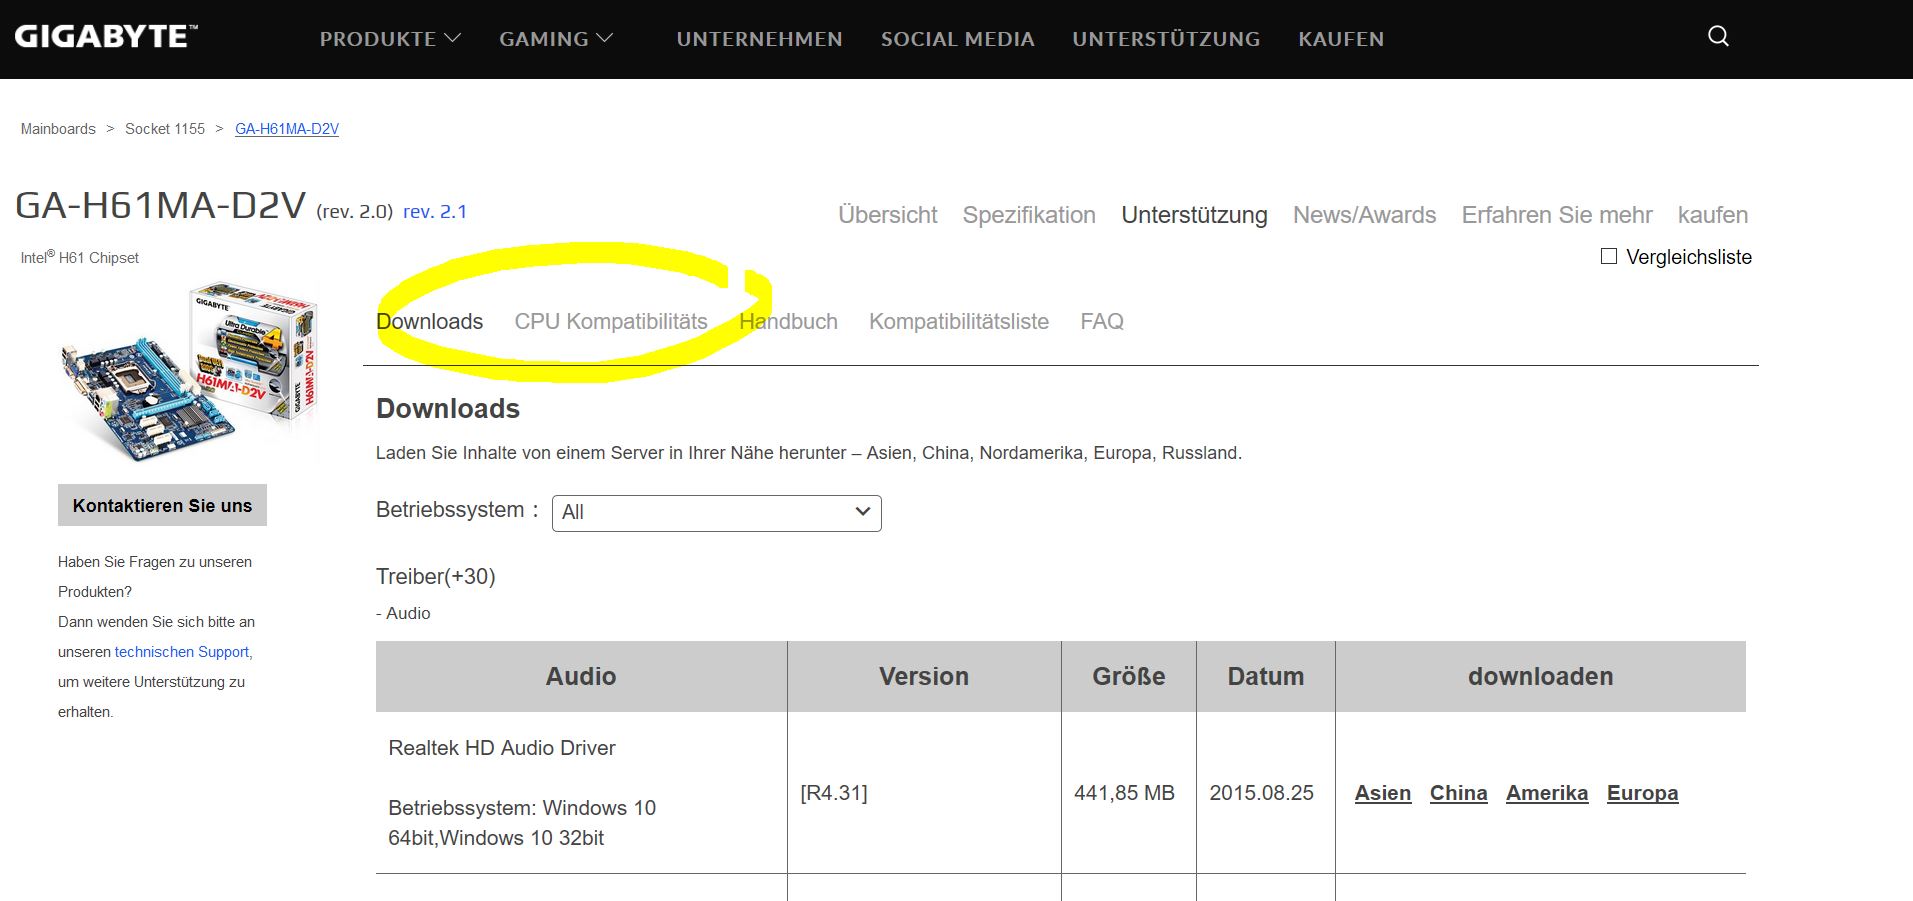Select the date cell 2015.08.25

click(x=1261, y=793)
